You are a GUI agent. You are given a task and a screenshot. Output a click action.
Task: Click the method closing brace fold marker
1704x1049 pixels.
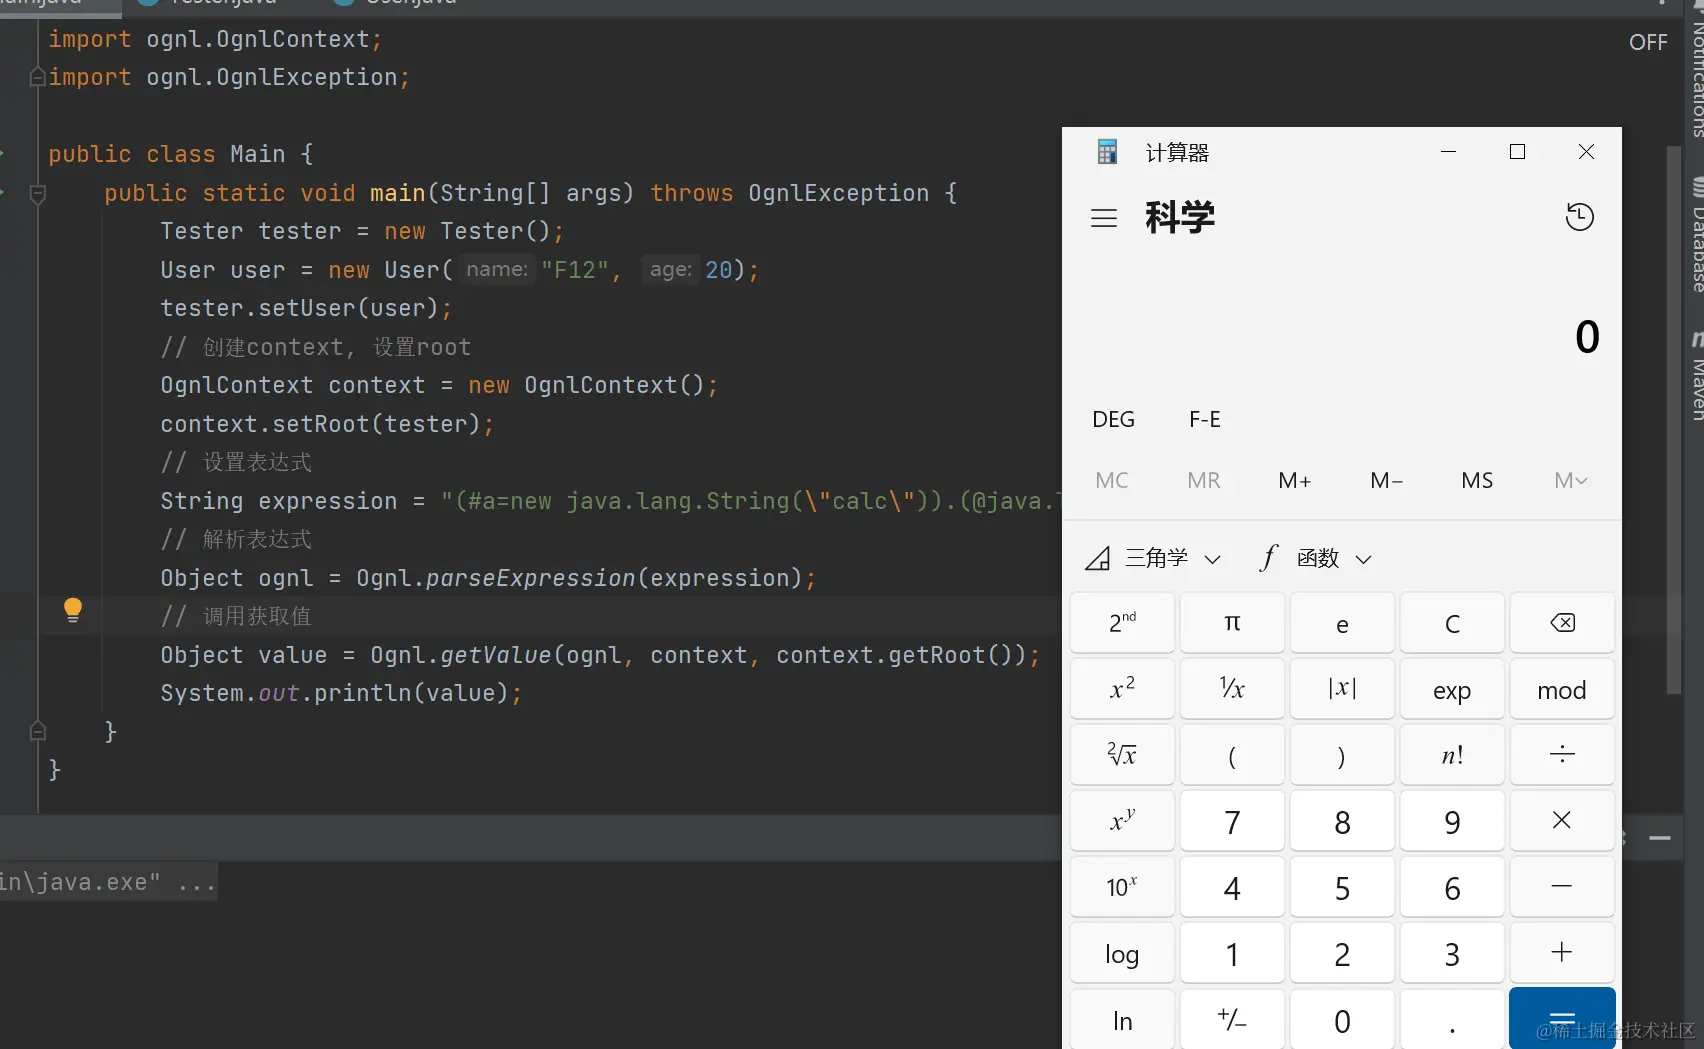(38, 731)
